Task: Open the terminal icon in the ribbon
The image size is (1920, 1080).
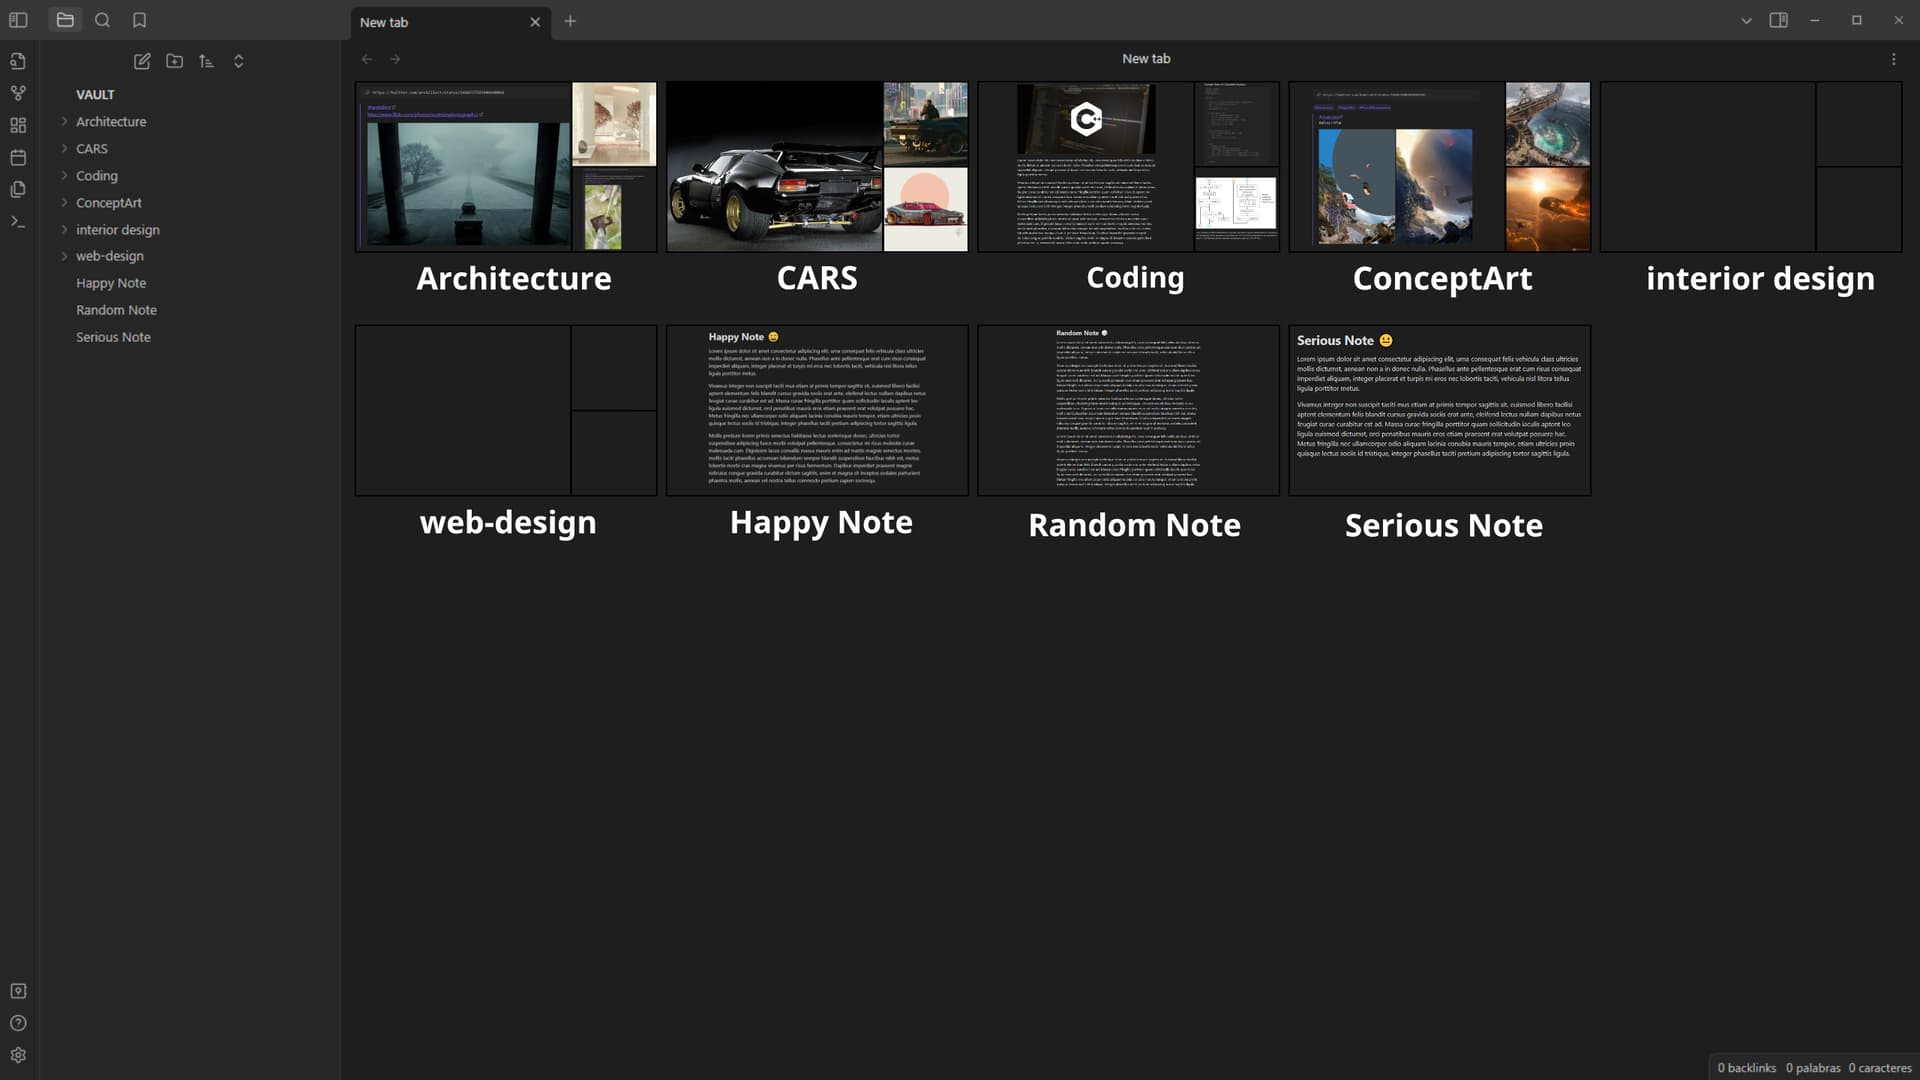Action: (x=18, y=221)
